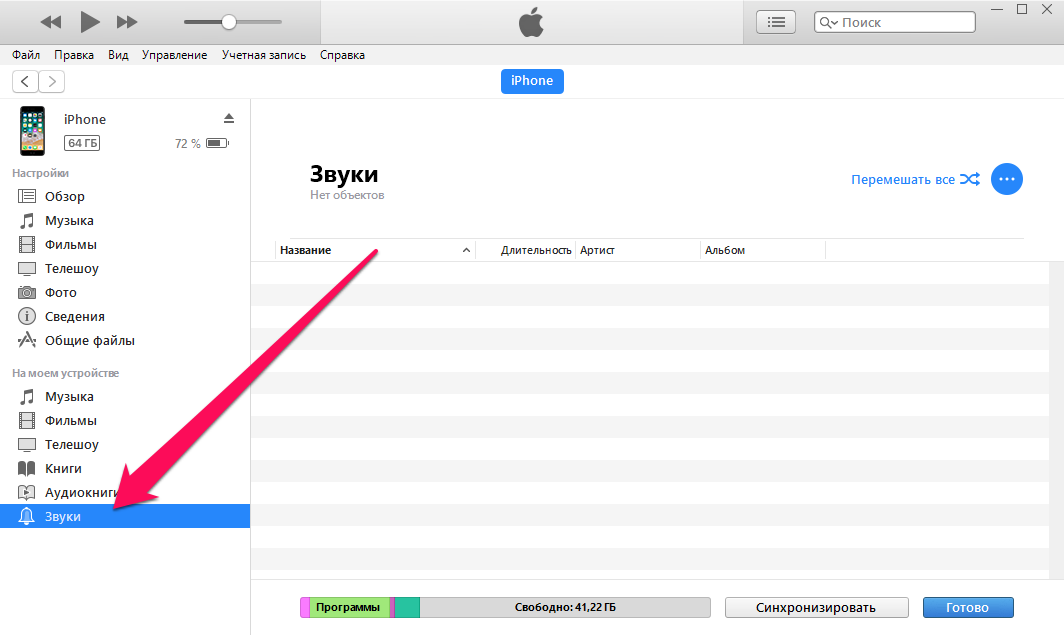
Task: Click Перемешать все shuffle link
Action: [x=902, y=180]
